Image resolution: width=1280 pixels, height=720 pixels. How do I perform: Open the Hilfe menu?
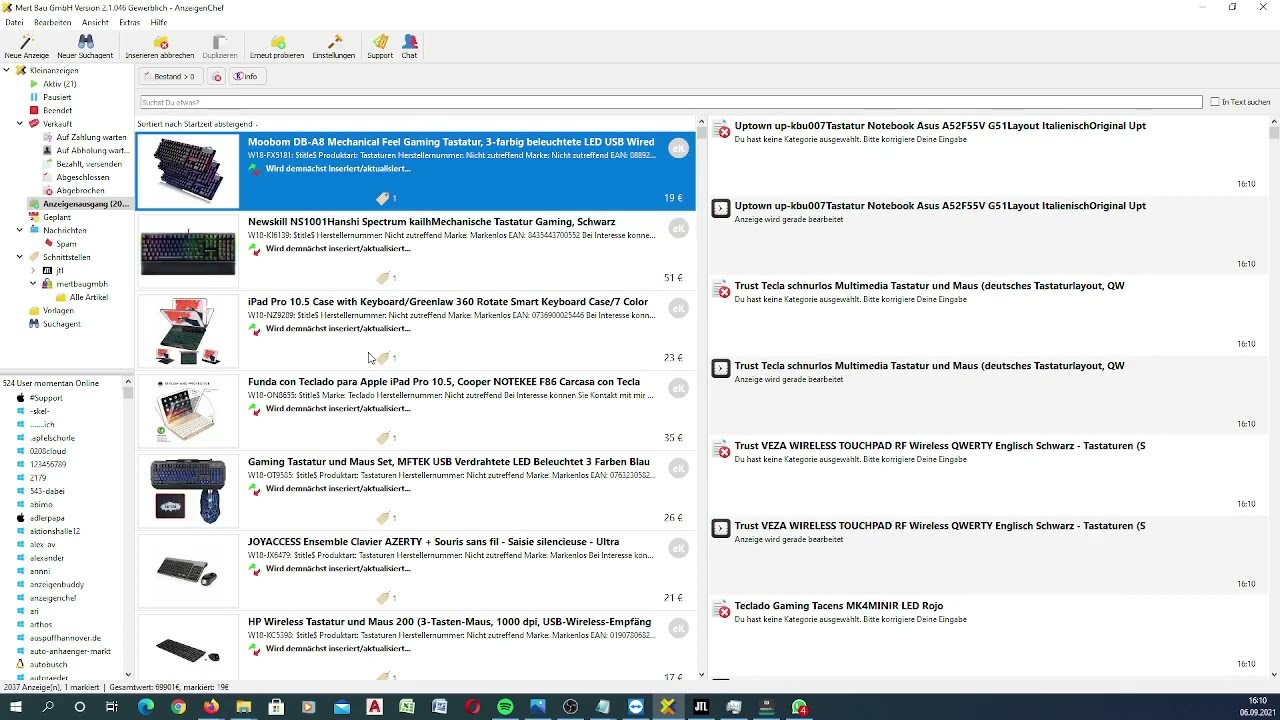159,22
